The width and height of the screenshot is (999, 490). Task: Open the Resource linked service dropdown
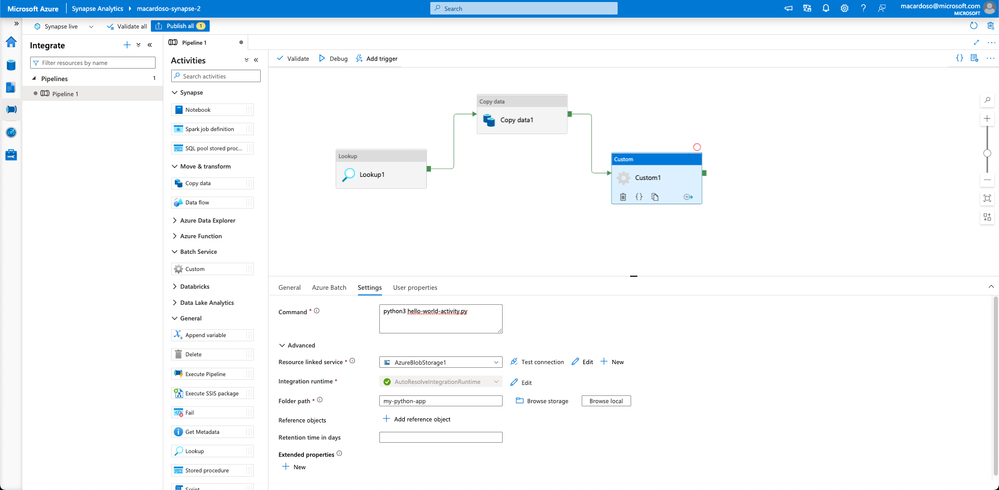click(441, 362)
